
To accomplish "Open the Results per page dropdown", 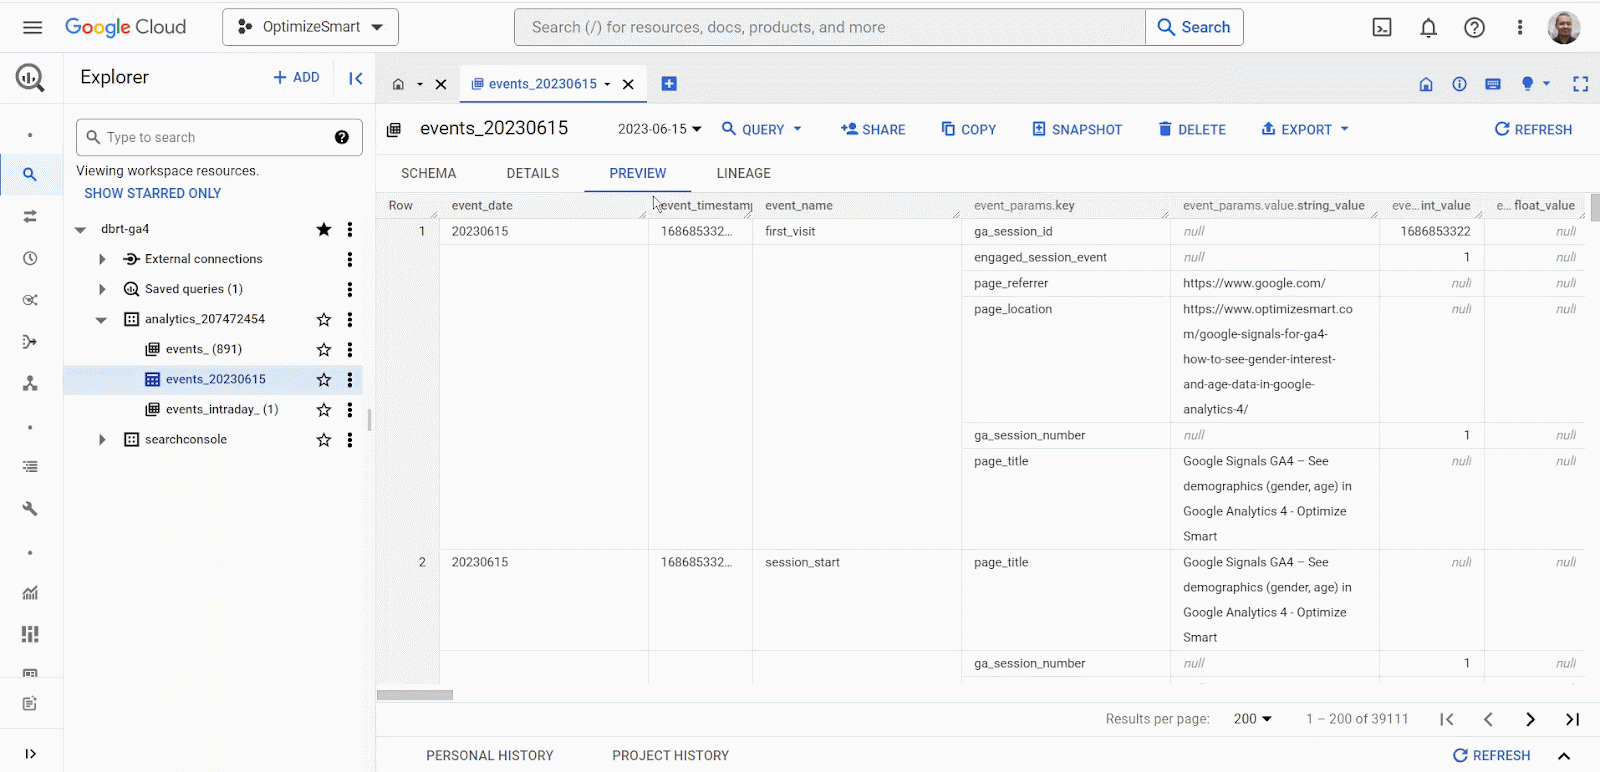I will click(1252, 719).
